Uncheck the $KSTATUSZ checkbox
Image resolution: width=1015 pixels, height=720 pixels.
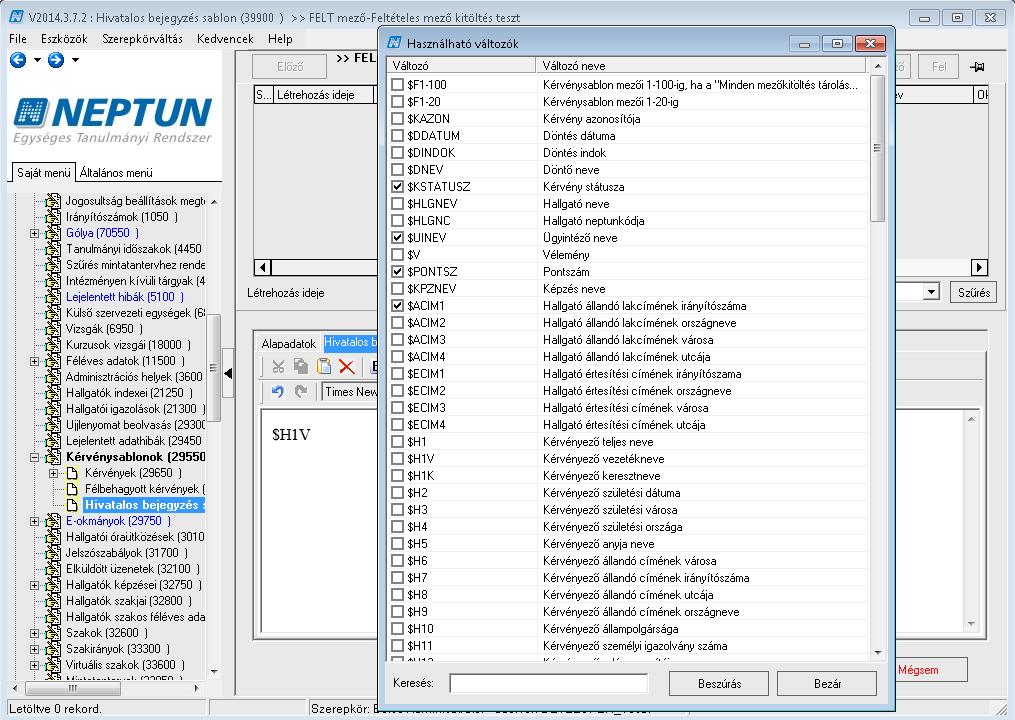[x=397, y=186]
